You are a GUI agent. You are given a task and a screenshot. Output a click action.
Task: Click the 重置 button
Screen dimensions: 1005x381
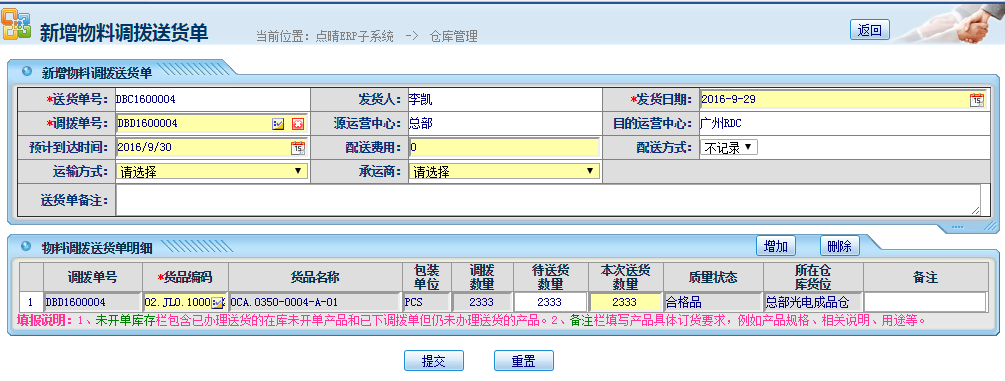(x=524, y=360)
